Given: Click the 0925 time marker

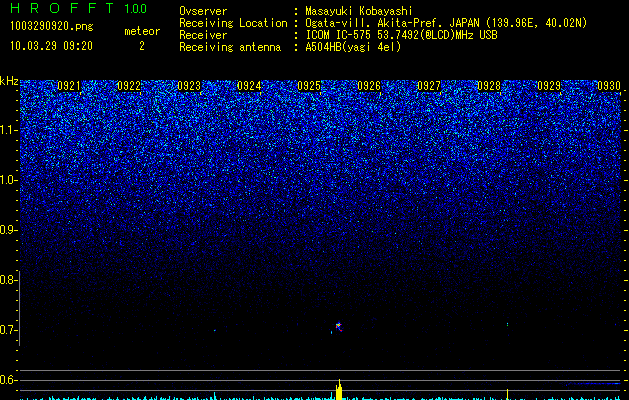Looking at the screenshot, I should pos(309,86).
